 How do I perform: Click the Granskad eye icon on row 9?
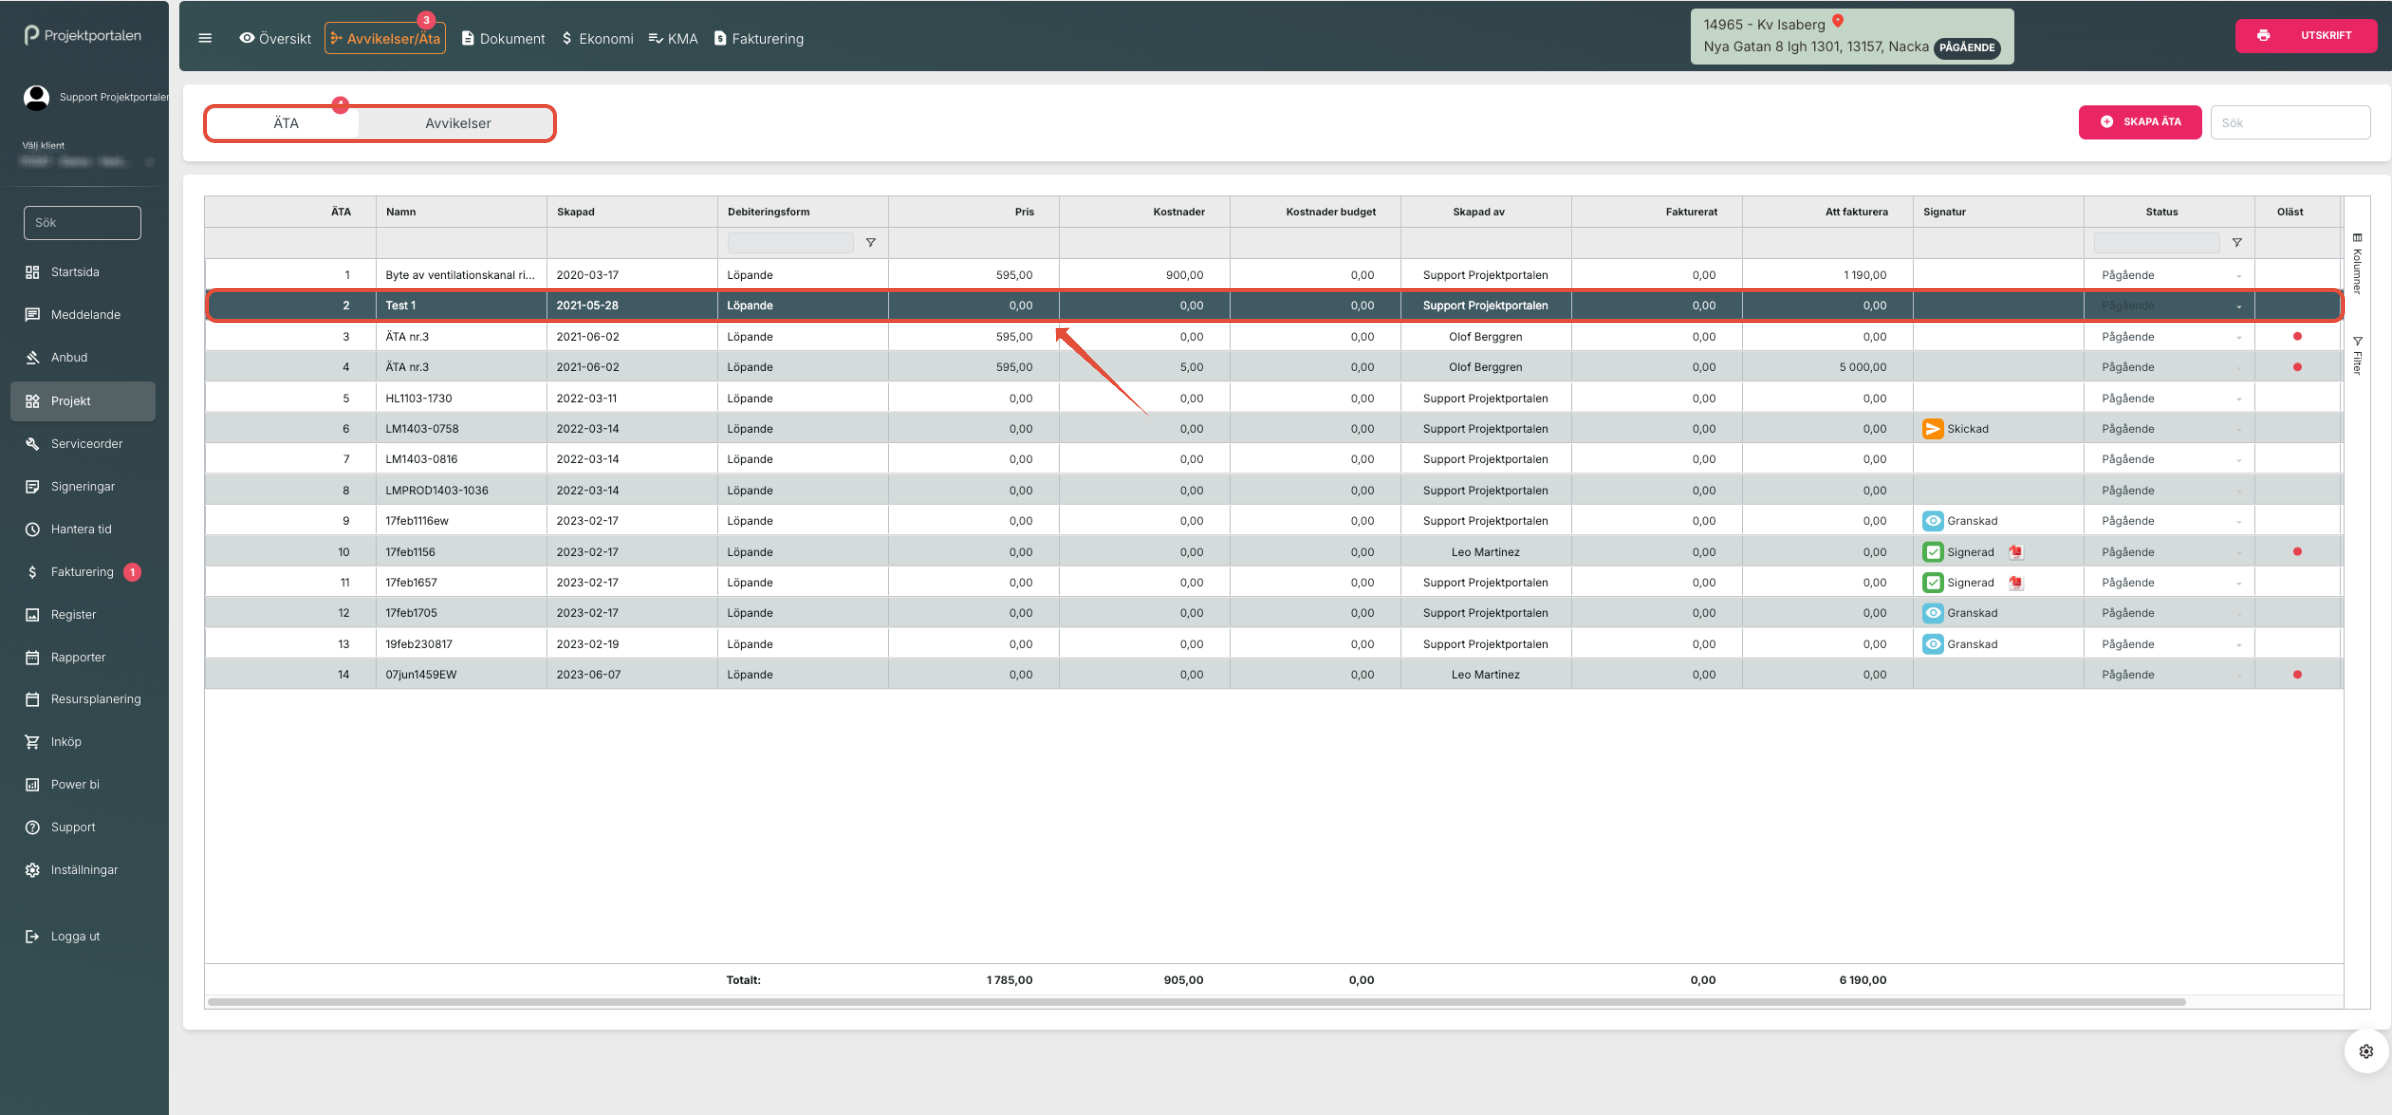point(1932,521)
